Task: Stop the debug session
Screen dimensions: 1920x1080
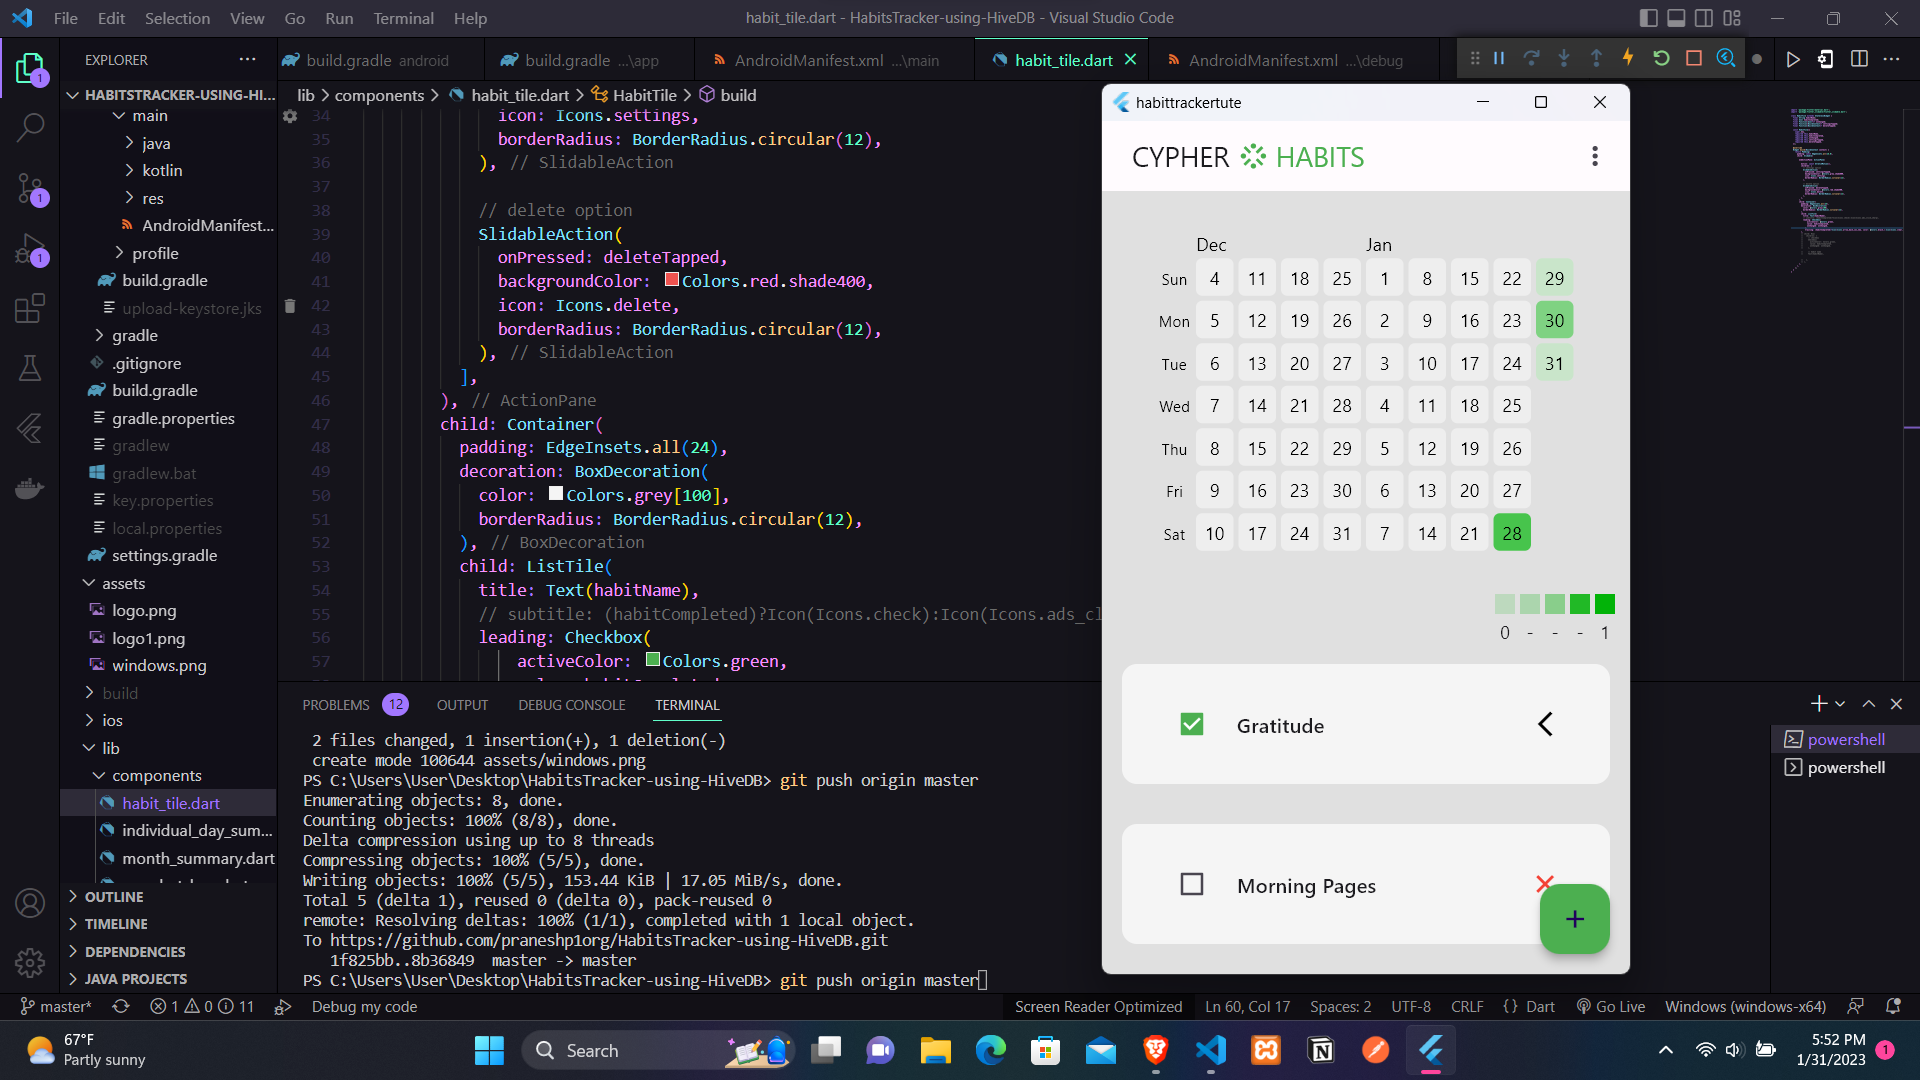Action: click(1694, 59)
